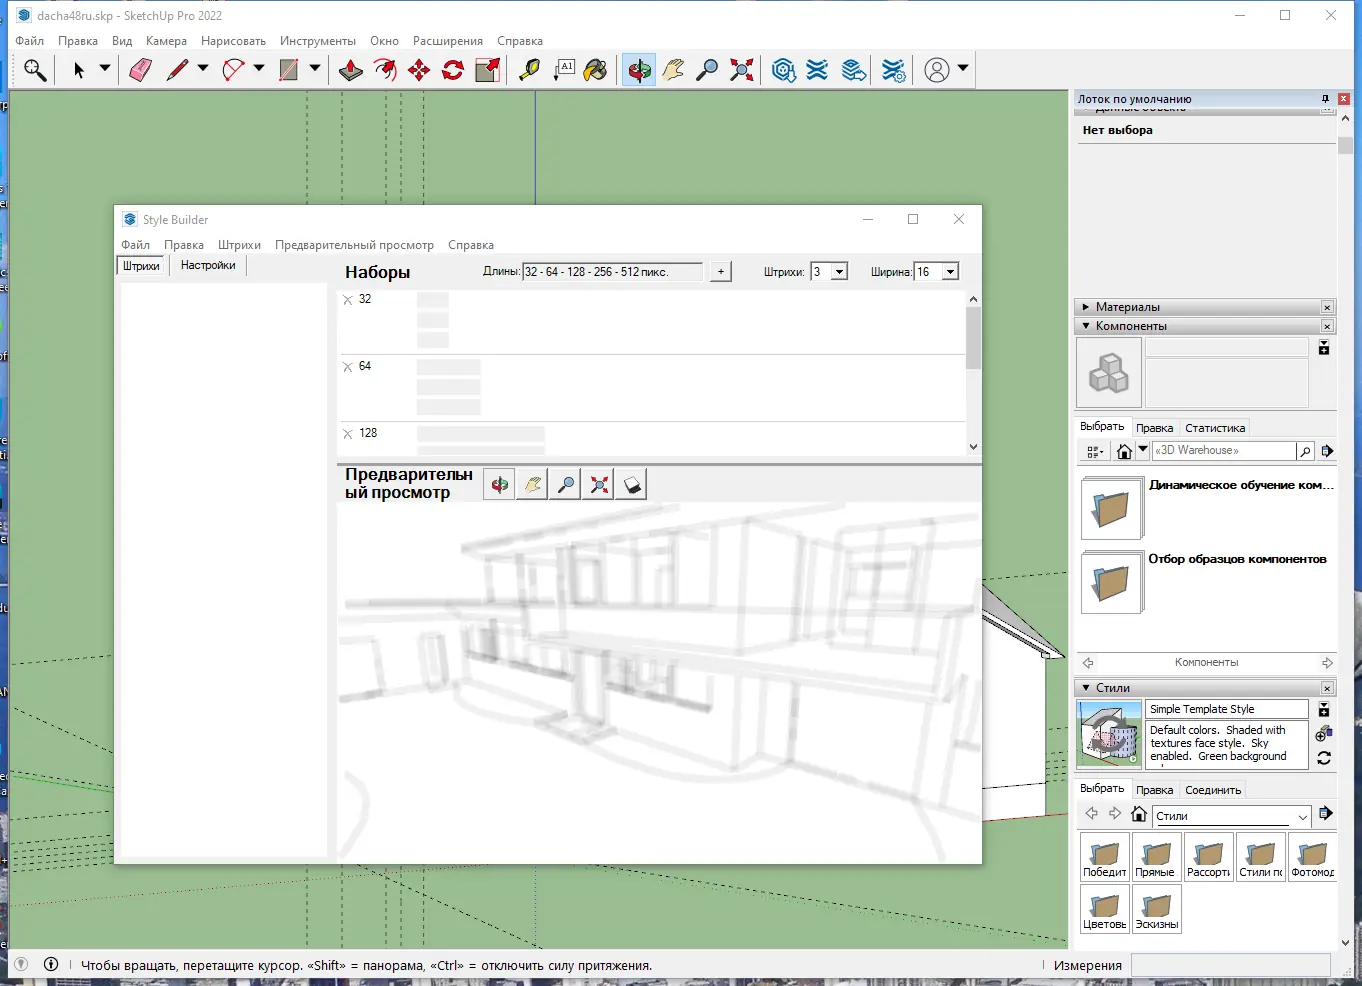This screenshot has height=986, width=1362.
Task: Open the Ширина width dropdown
Action: point(950,272)
